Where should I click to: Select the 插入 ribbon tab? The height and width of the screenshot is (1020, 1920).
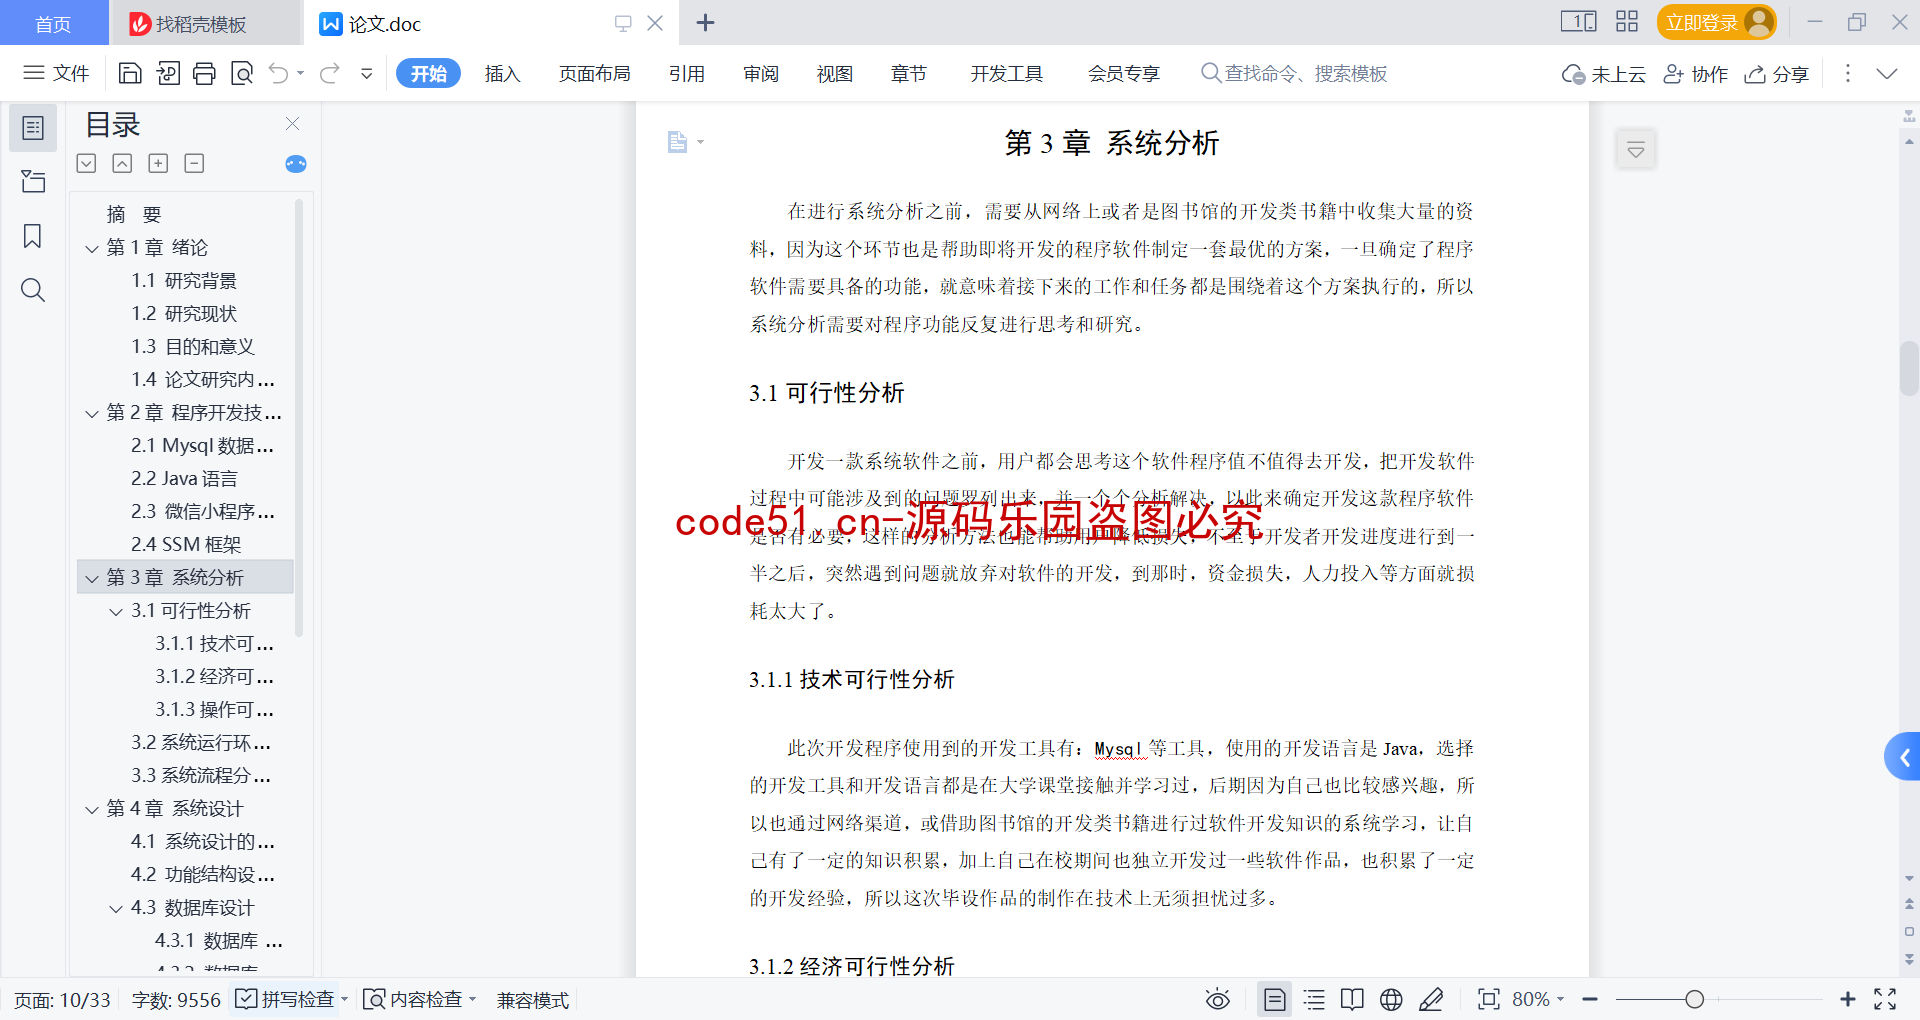502,73
